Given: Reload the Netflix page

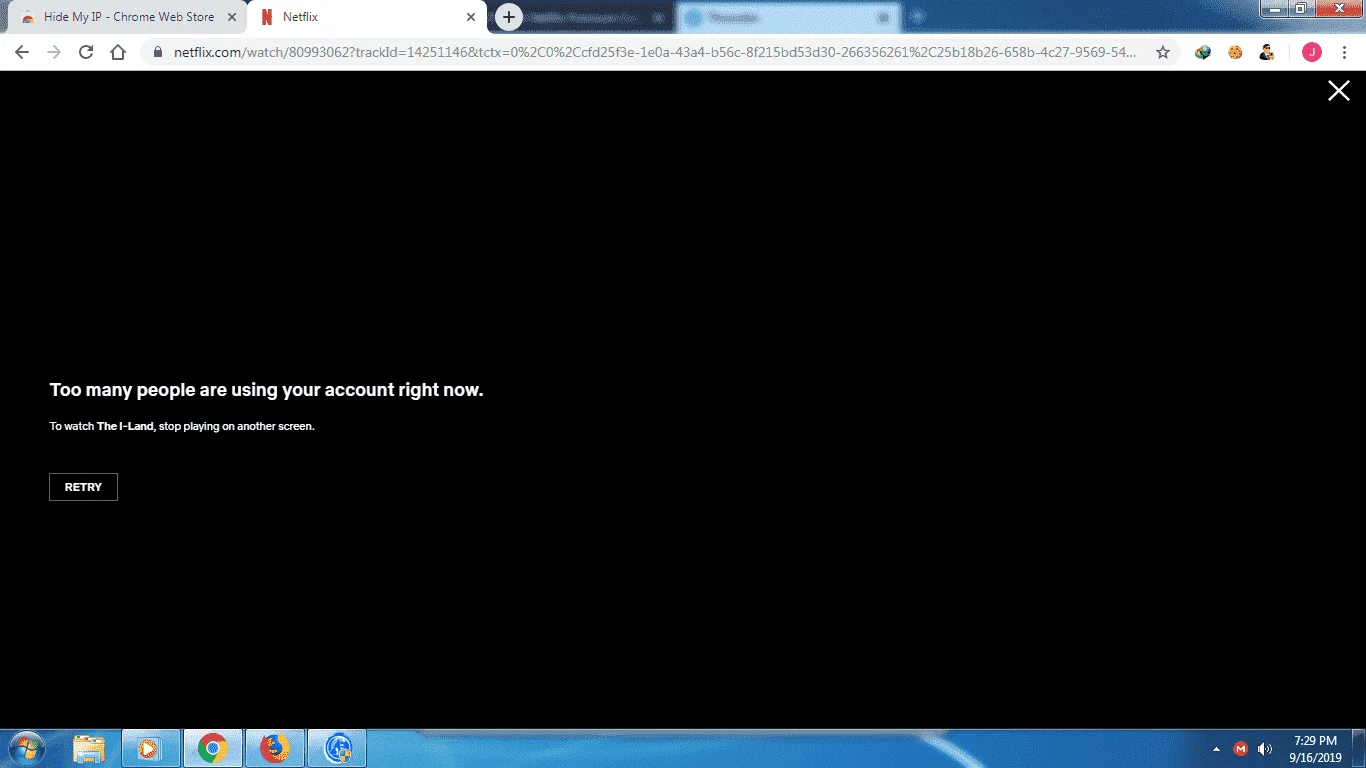Looking at the screenshot, I should click(86, 52).
